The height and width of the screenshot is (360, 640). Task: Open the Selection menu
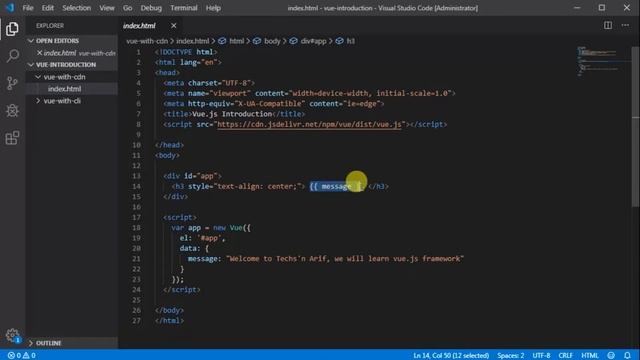point(76,8)
